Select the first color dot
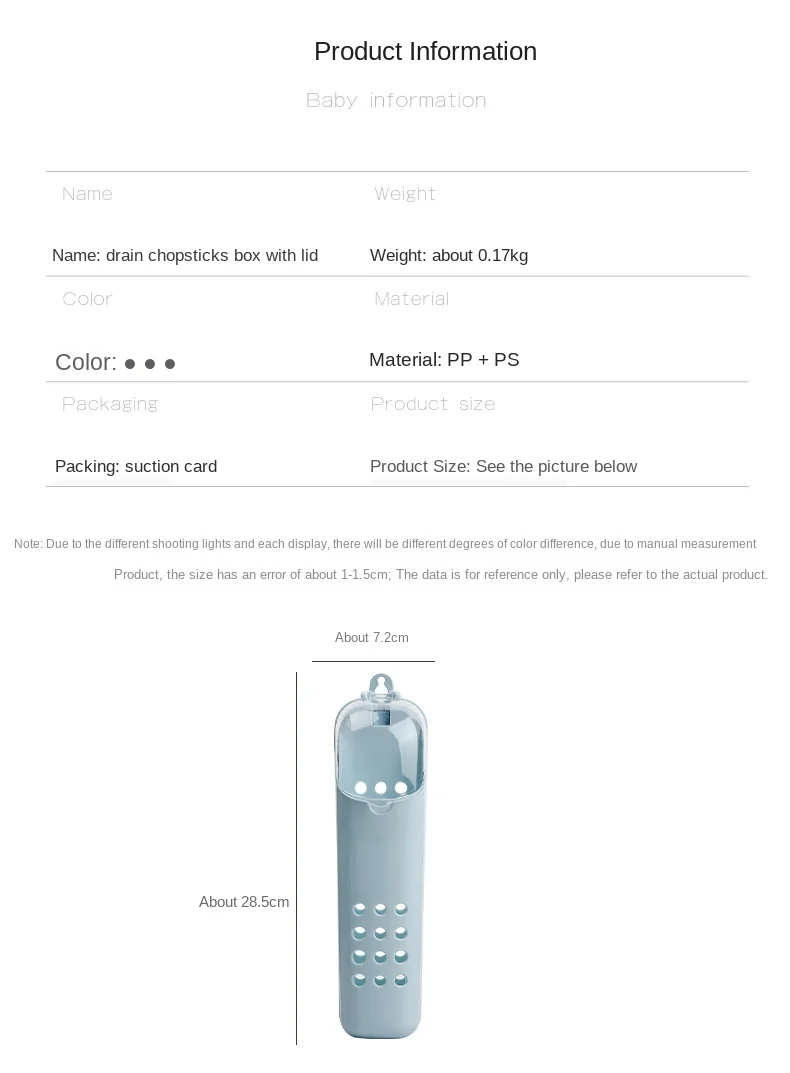 [x=130, y=364]
